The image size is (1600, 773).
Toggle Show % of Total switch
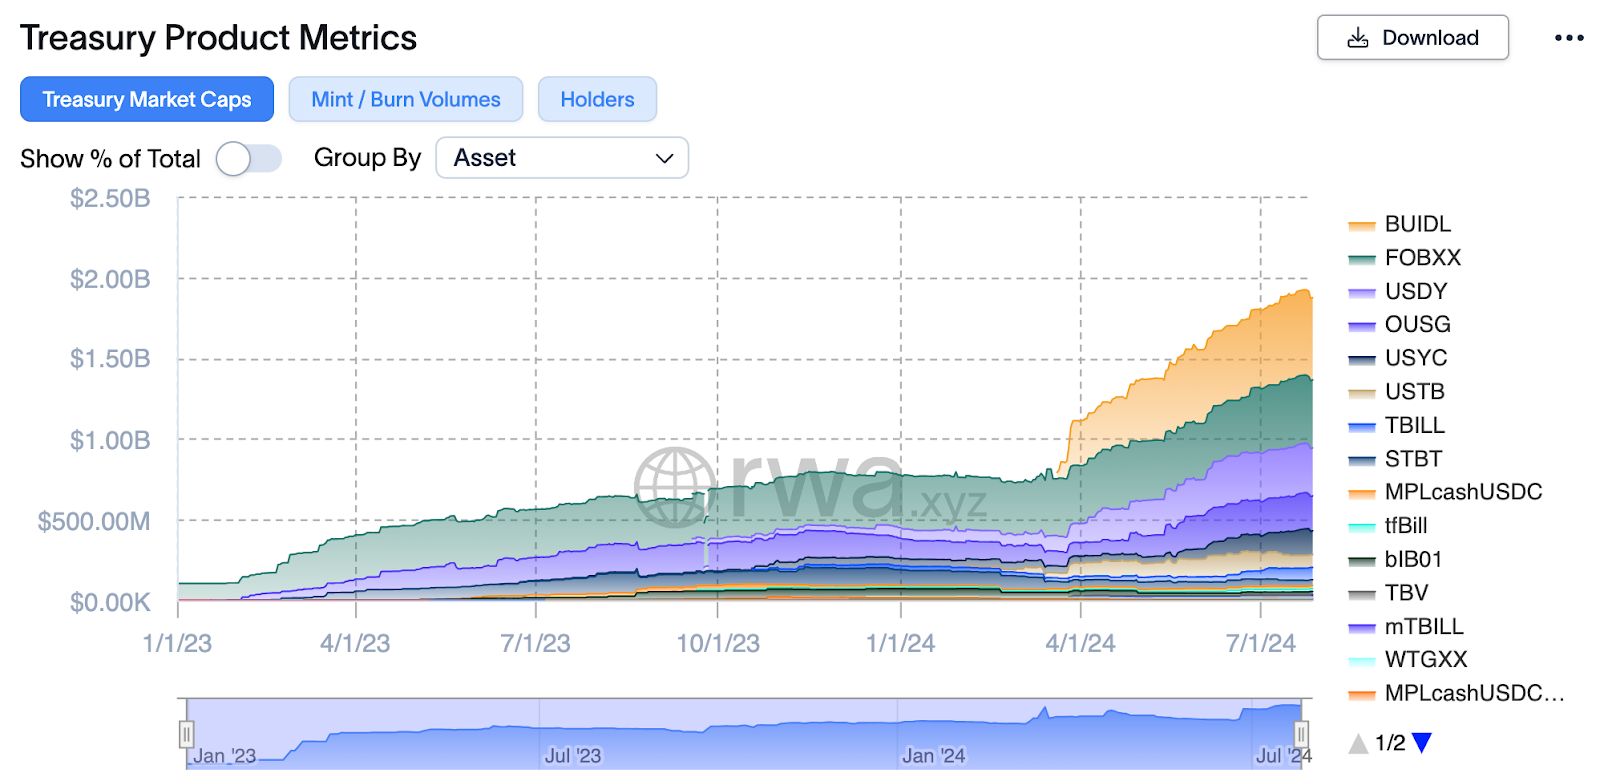pos(249,158)
